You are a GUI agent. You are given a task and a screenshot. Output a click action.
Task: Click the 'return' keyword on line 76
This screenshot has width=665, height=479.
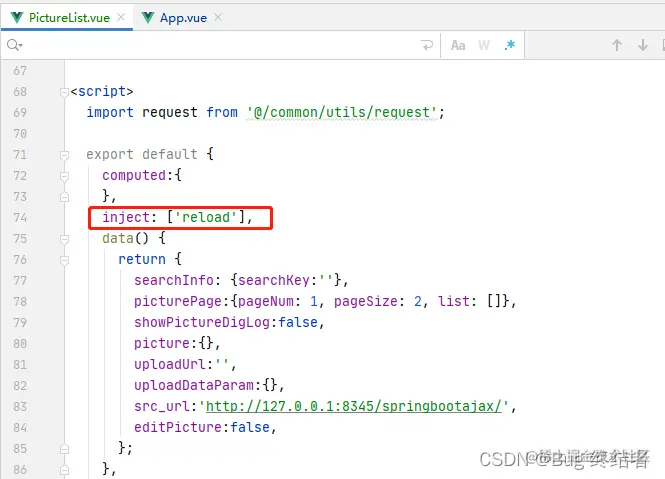(142, 259)
